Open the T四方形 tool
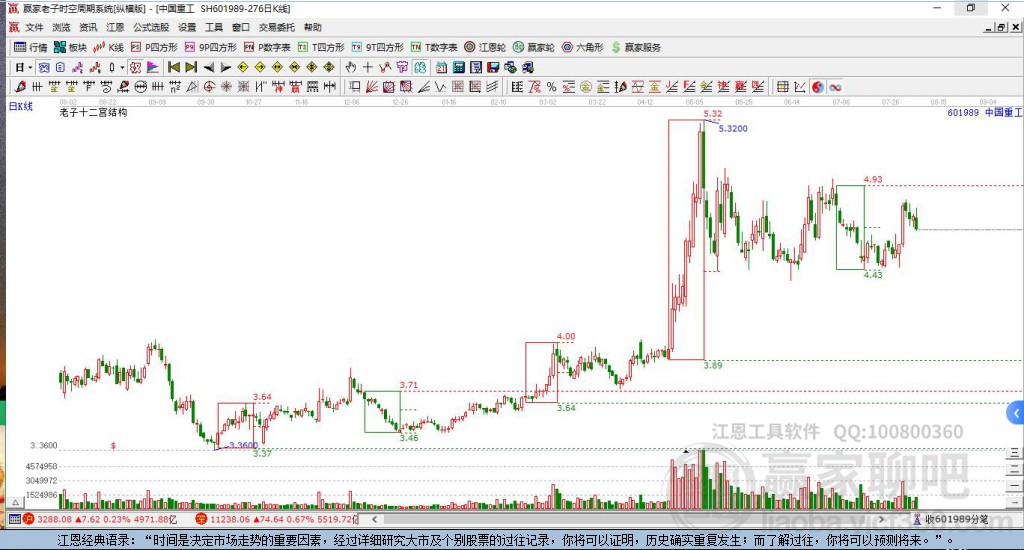The height and width of the screenshot is (550, 1024). 321,47
